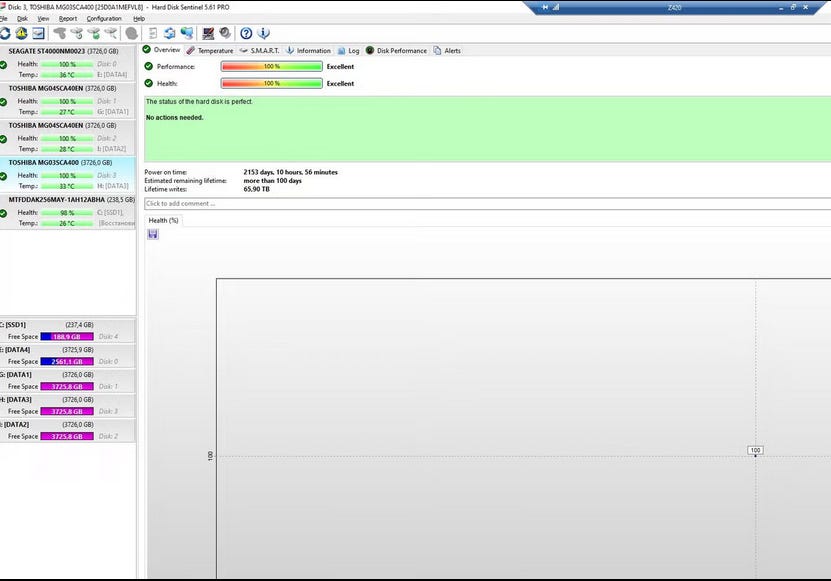Viewport: 831px width, 581px height.
Task: Open help via question mark icon
Action: point(246,33)
